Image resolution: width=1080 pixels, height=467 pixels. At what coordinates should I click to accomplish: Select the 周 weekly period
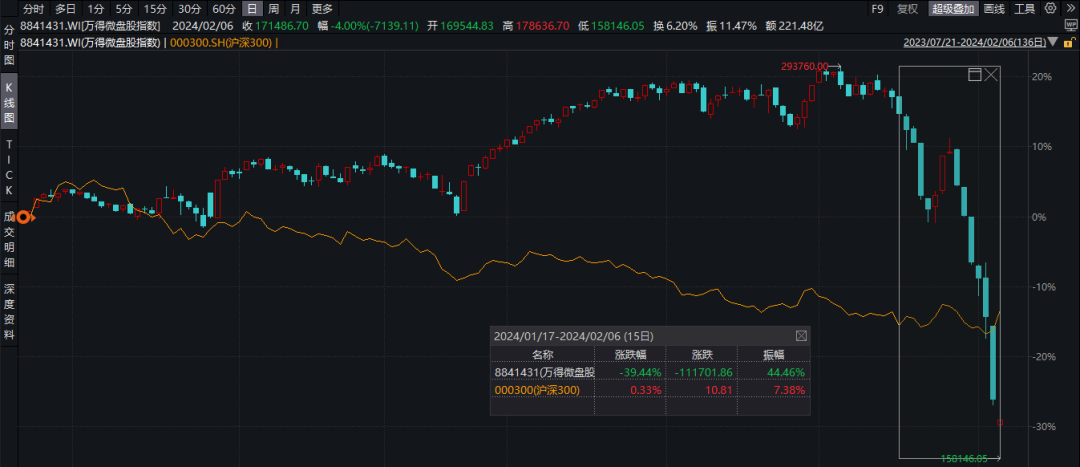click(x=273, y=9)
